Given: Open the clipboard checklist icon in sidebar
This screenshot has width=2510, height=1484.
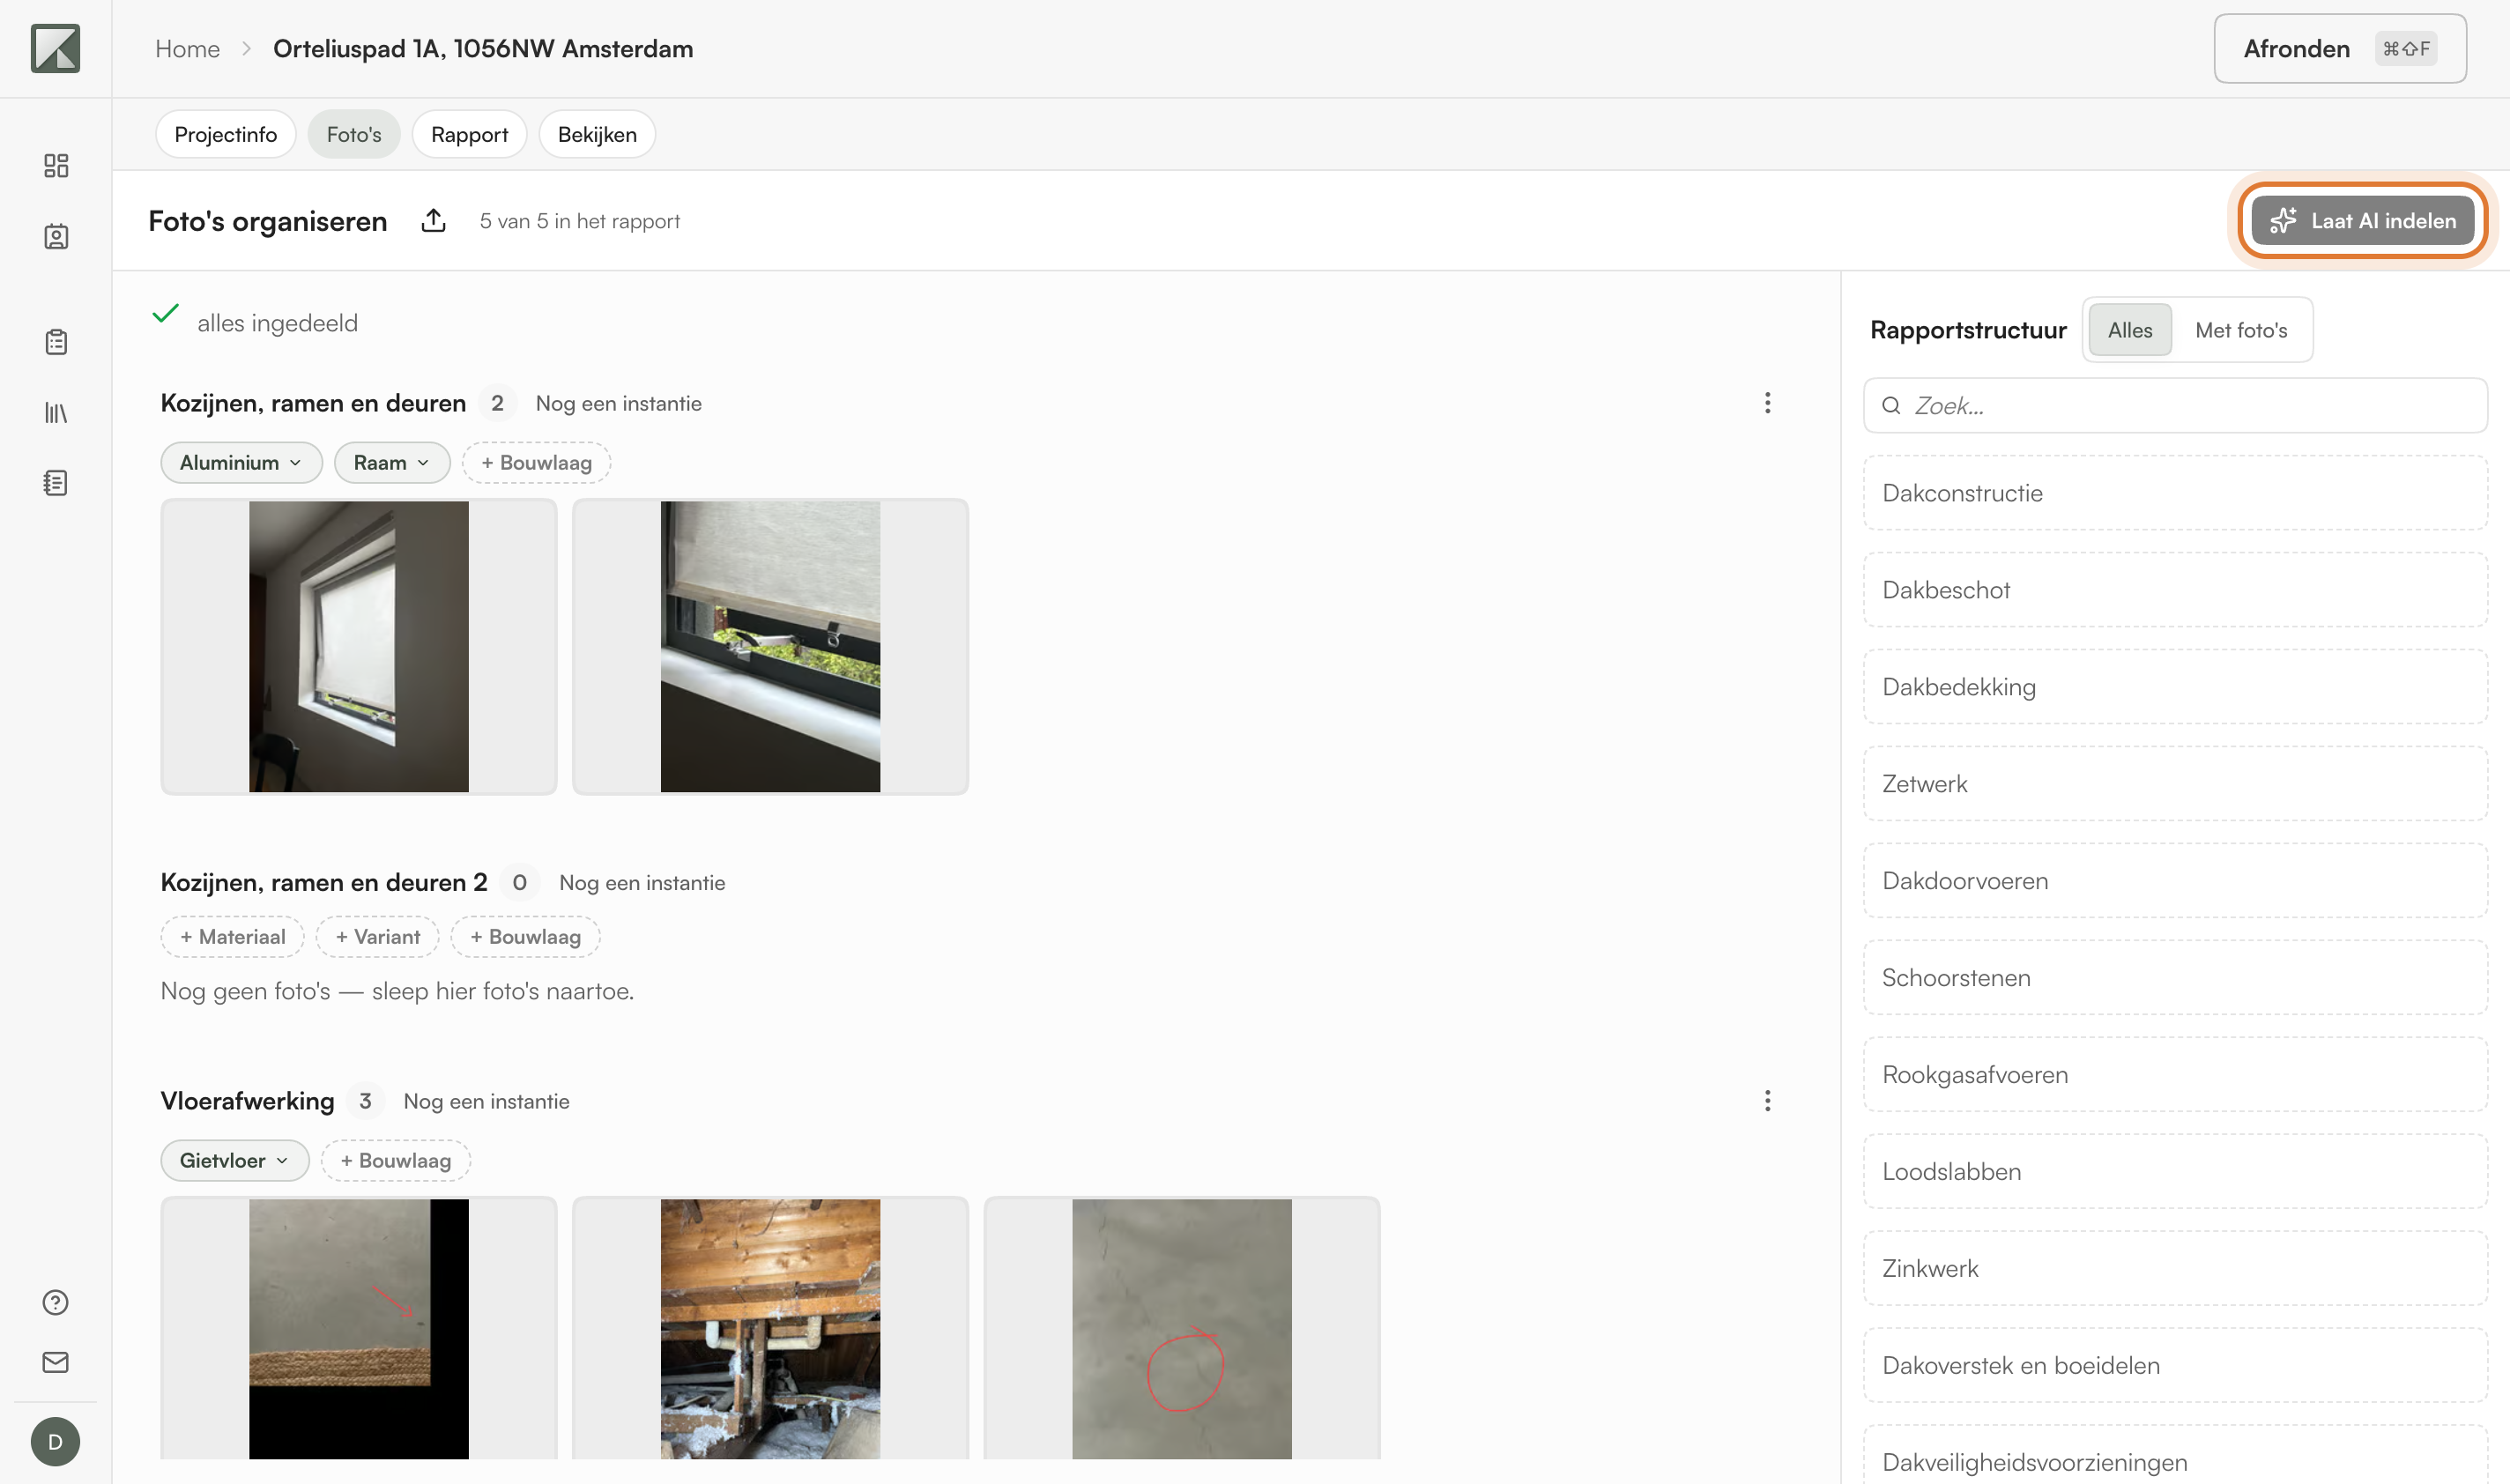Looking at the screenshot, I should (56, 342).
